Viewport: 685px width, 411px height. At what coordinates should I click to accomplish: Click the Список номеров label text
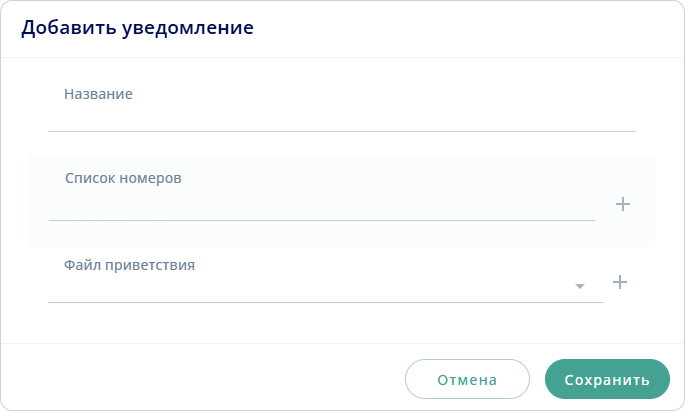123,178
